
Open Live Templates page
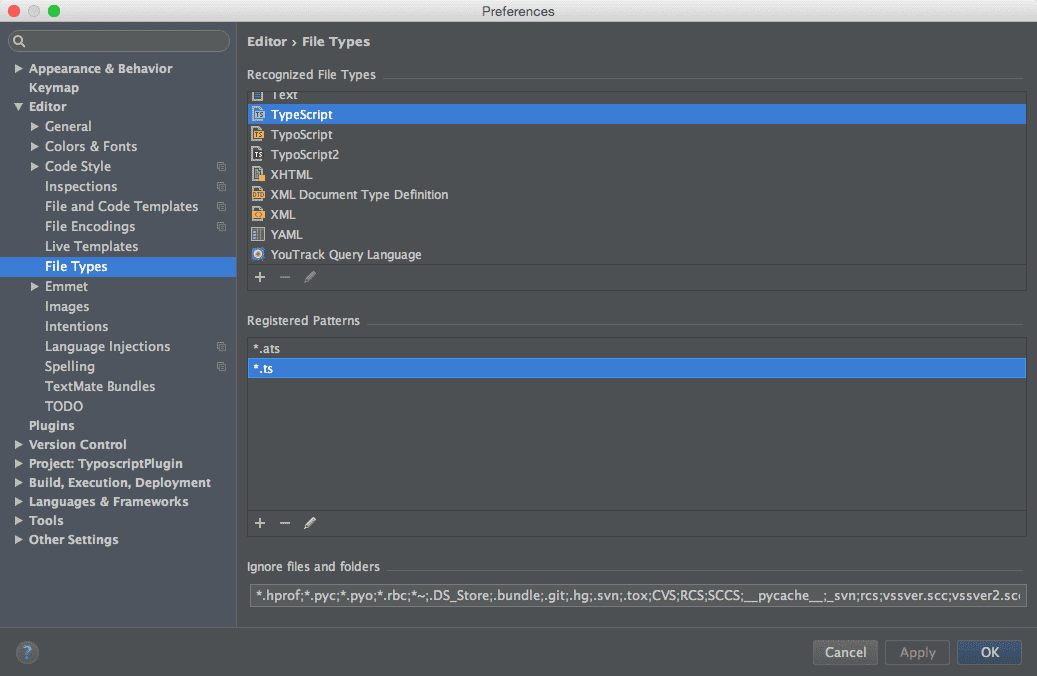click(91, 246)
